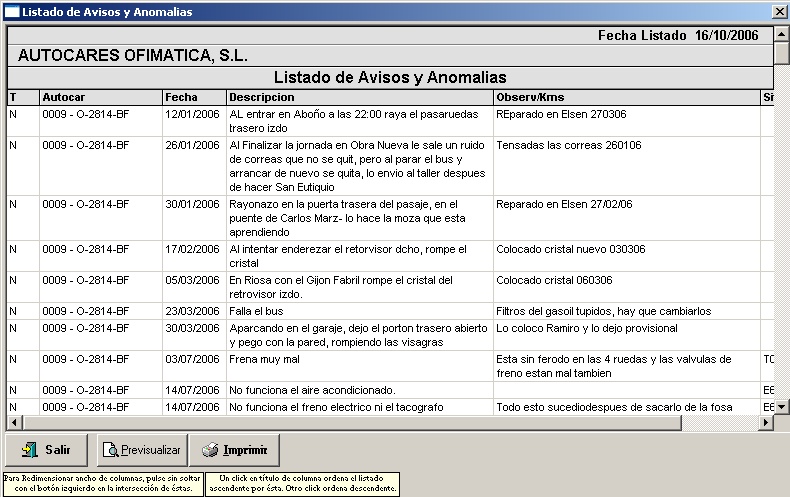Sort list by the T column header
Viewport: 790px width, 497px height.
23,97
